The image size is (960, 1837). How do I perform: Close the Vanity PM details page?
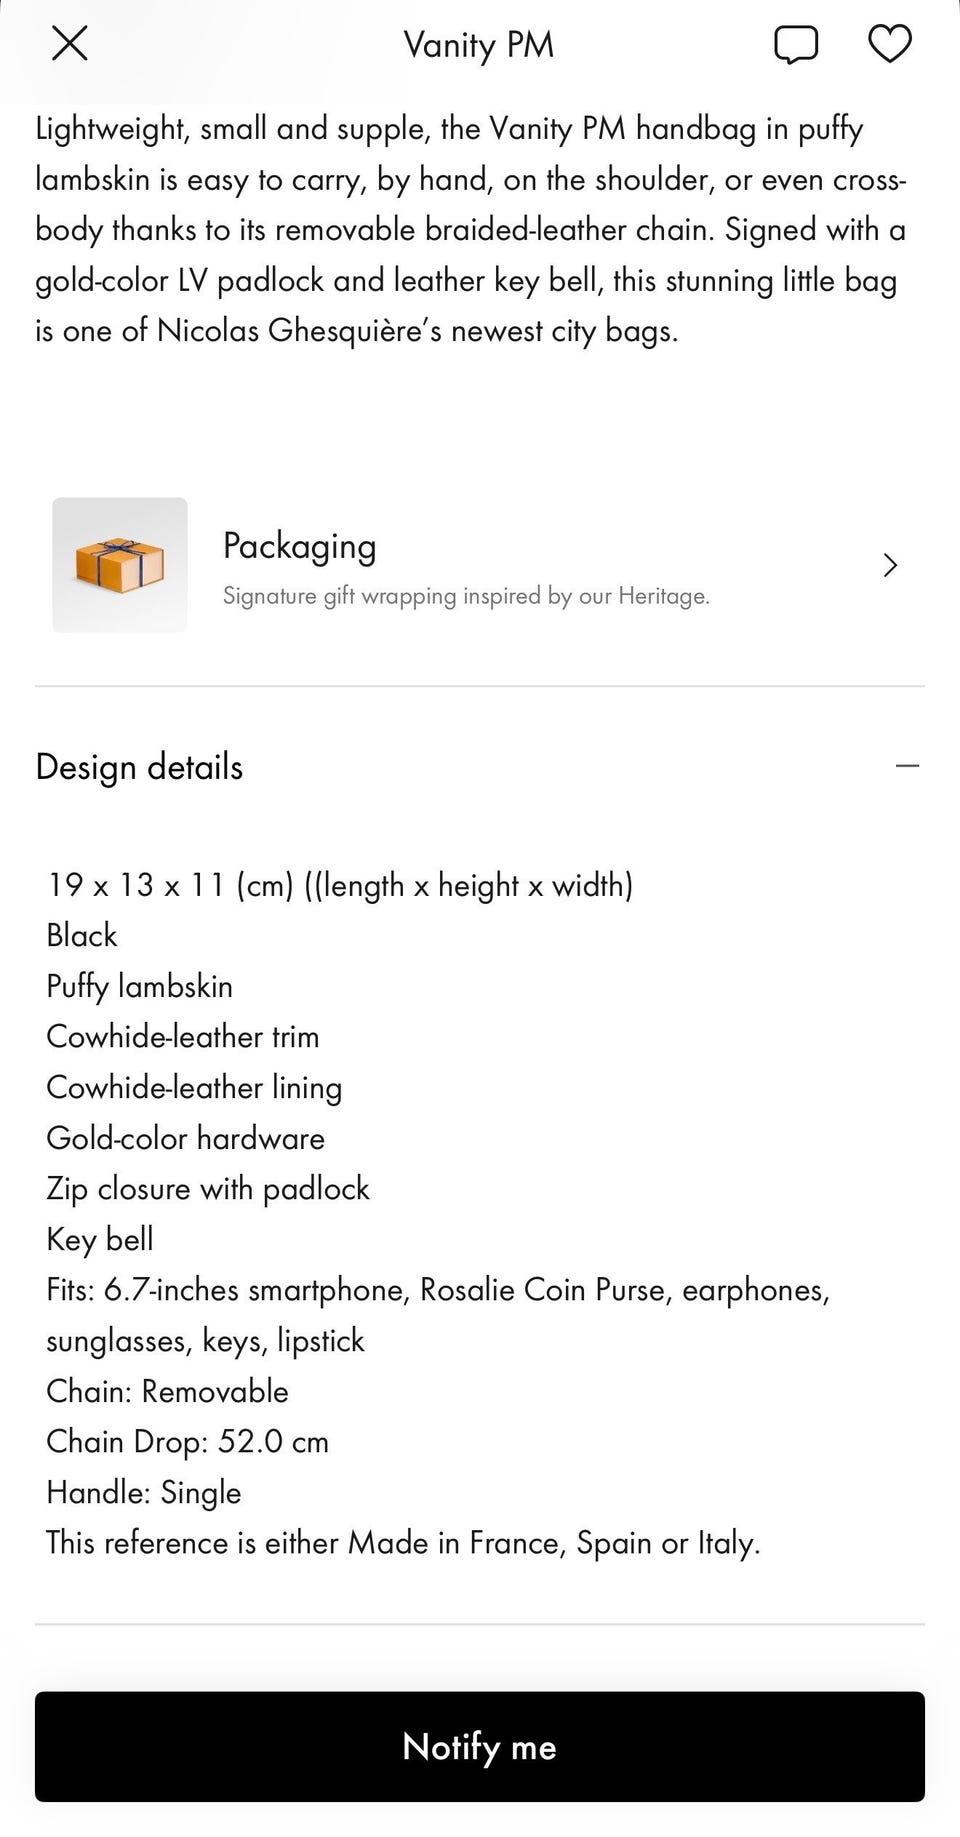pos(70,44)
